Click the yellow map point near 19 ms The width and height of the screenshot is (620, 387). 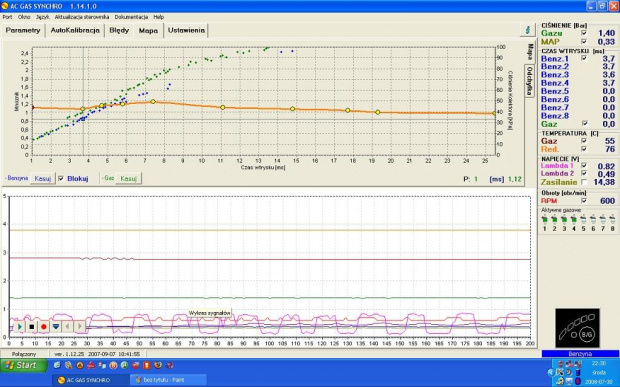[378, 112]
